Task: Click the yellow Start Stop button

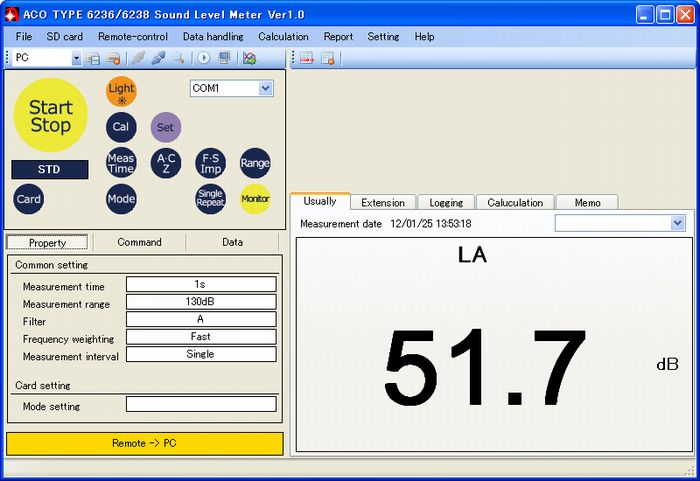Action: coord(50,115)
